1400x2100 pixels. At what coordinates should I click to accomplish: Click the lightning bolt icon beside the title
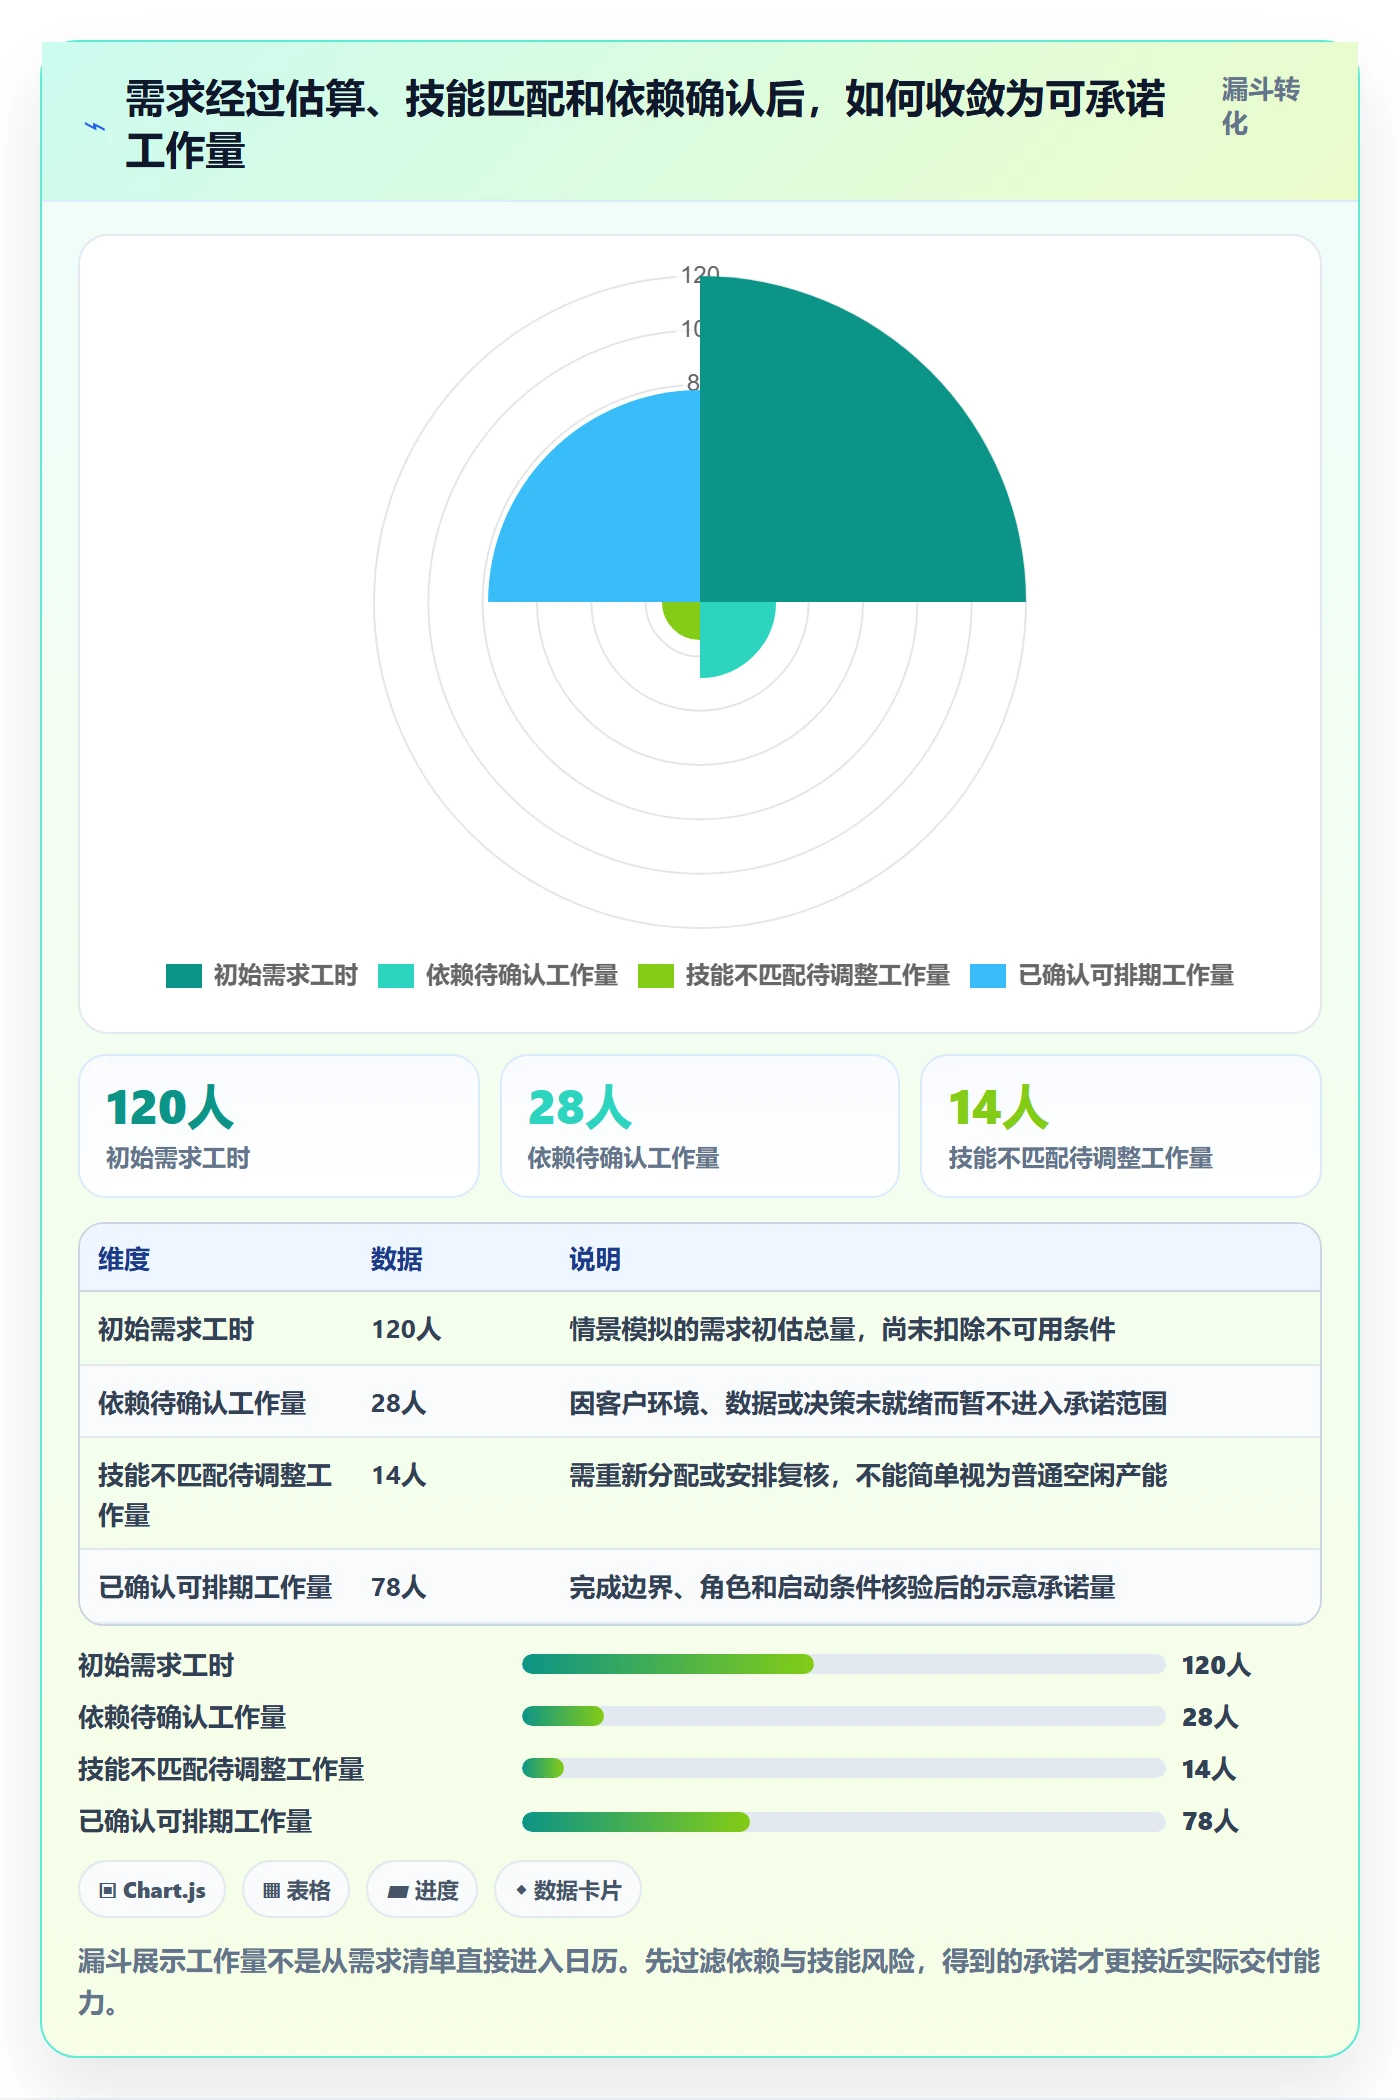pyautogui.click(x=95, y=126)
